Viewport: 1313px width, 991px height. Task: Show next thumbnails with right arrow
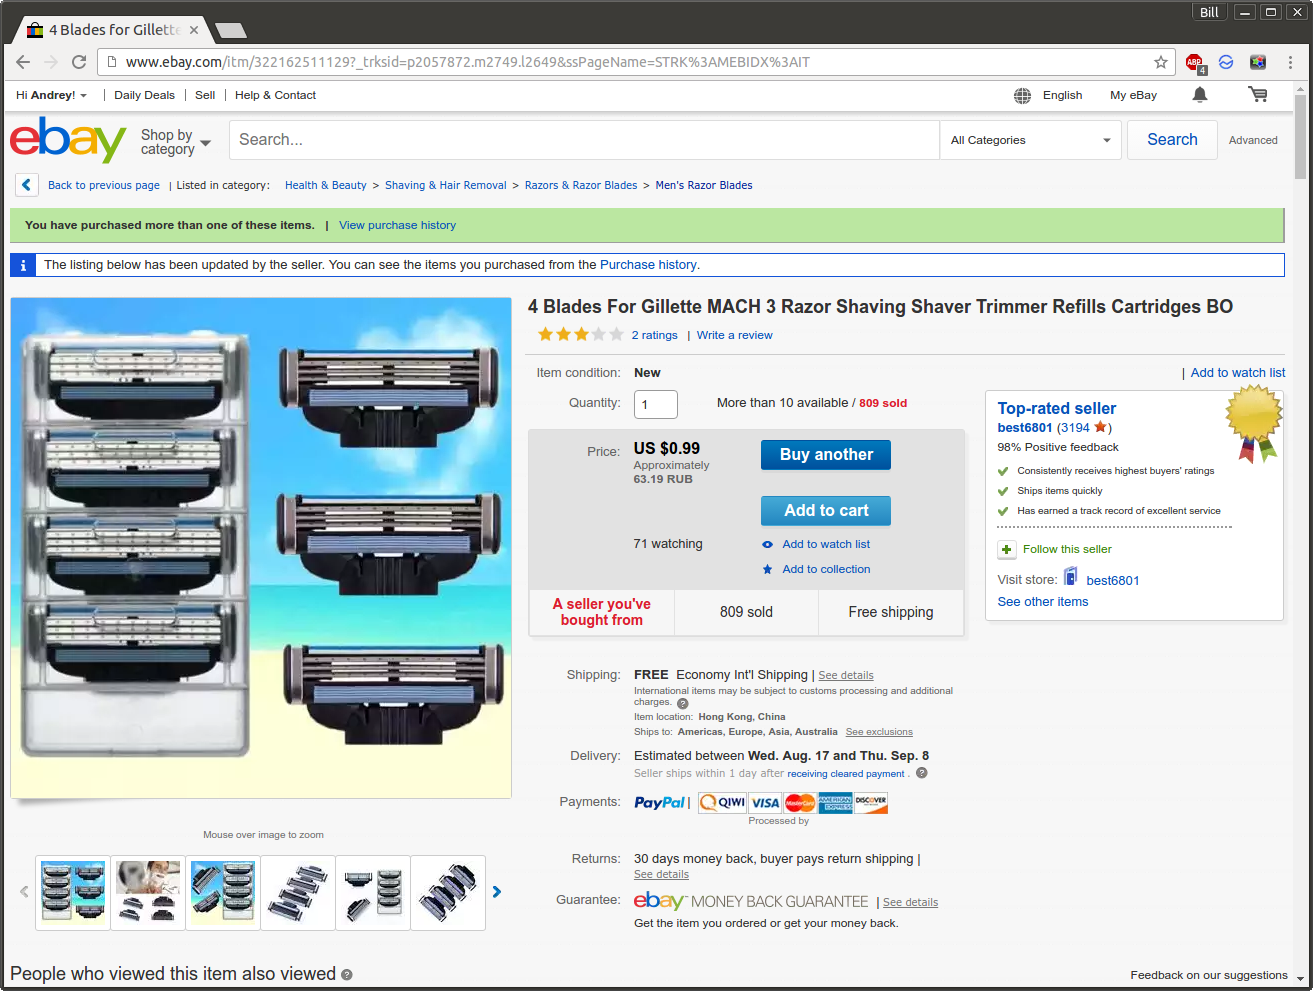coord(496,892)
